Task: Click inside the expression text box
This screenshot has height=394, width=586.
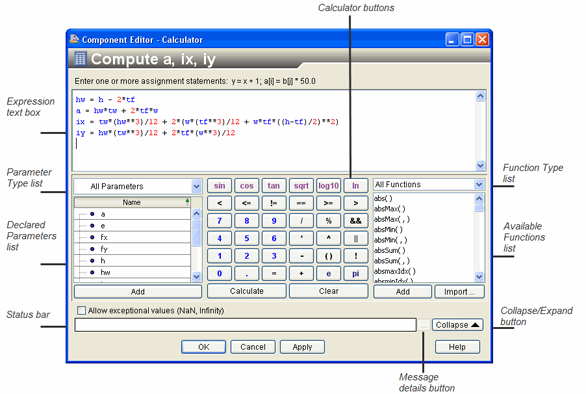Action: [274, 130]
